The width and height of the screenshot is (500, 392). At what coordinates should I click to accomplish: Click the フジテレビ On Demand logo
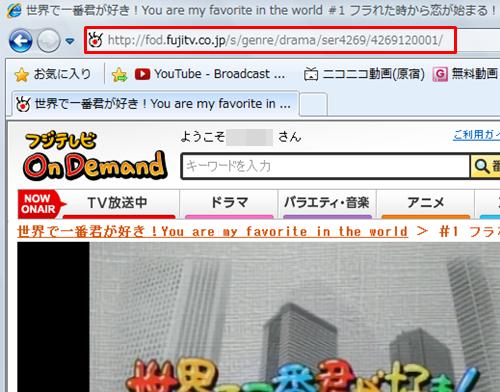95,155
